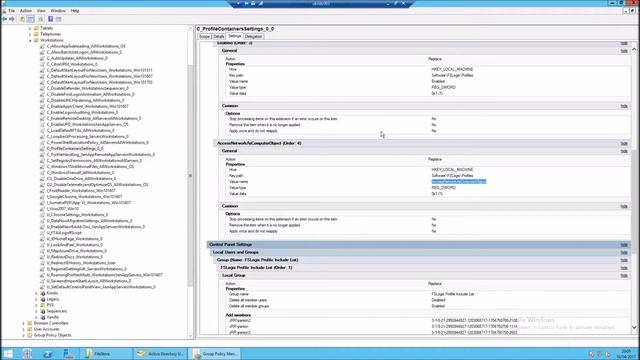Click the GPO icon beside I_GoogleChrome_Workstations_Win101607
The width and height of the screenshot is (640, 360).
coord(42,197)
